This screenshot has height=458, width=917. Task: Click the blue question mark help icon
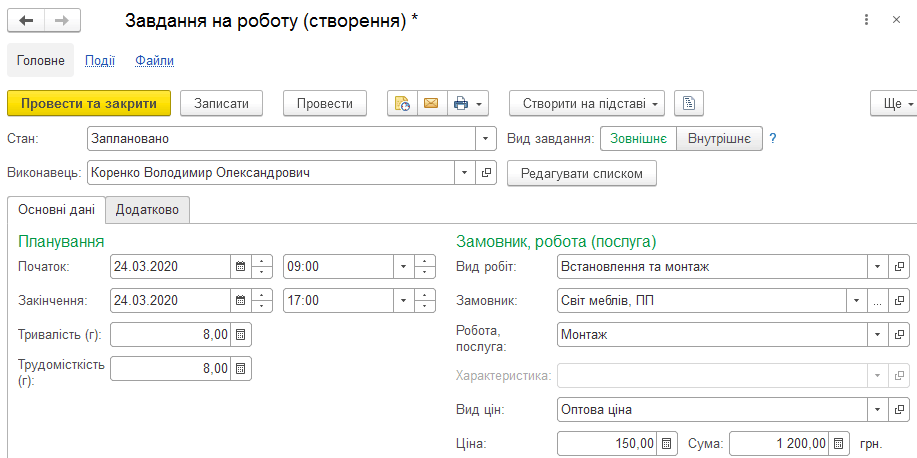[773, 139]
